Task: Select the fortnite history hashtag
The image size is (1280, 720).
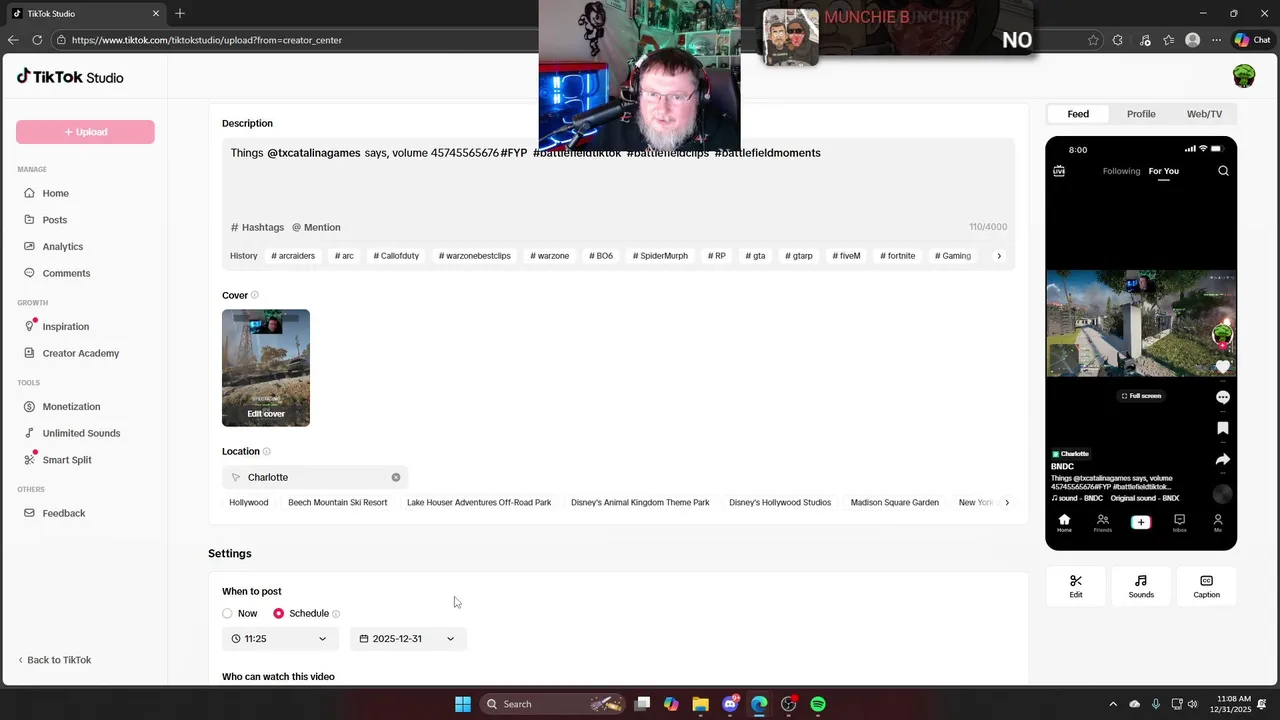Action: pyautogui.click(x=897, y=256)
